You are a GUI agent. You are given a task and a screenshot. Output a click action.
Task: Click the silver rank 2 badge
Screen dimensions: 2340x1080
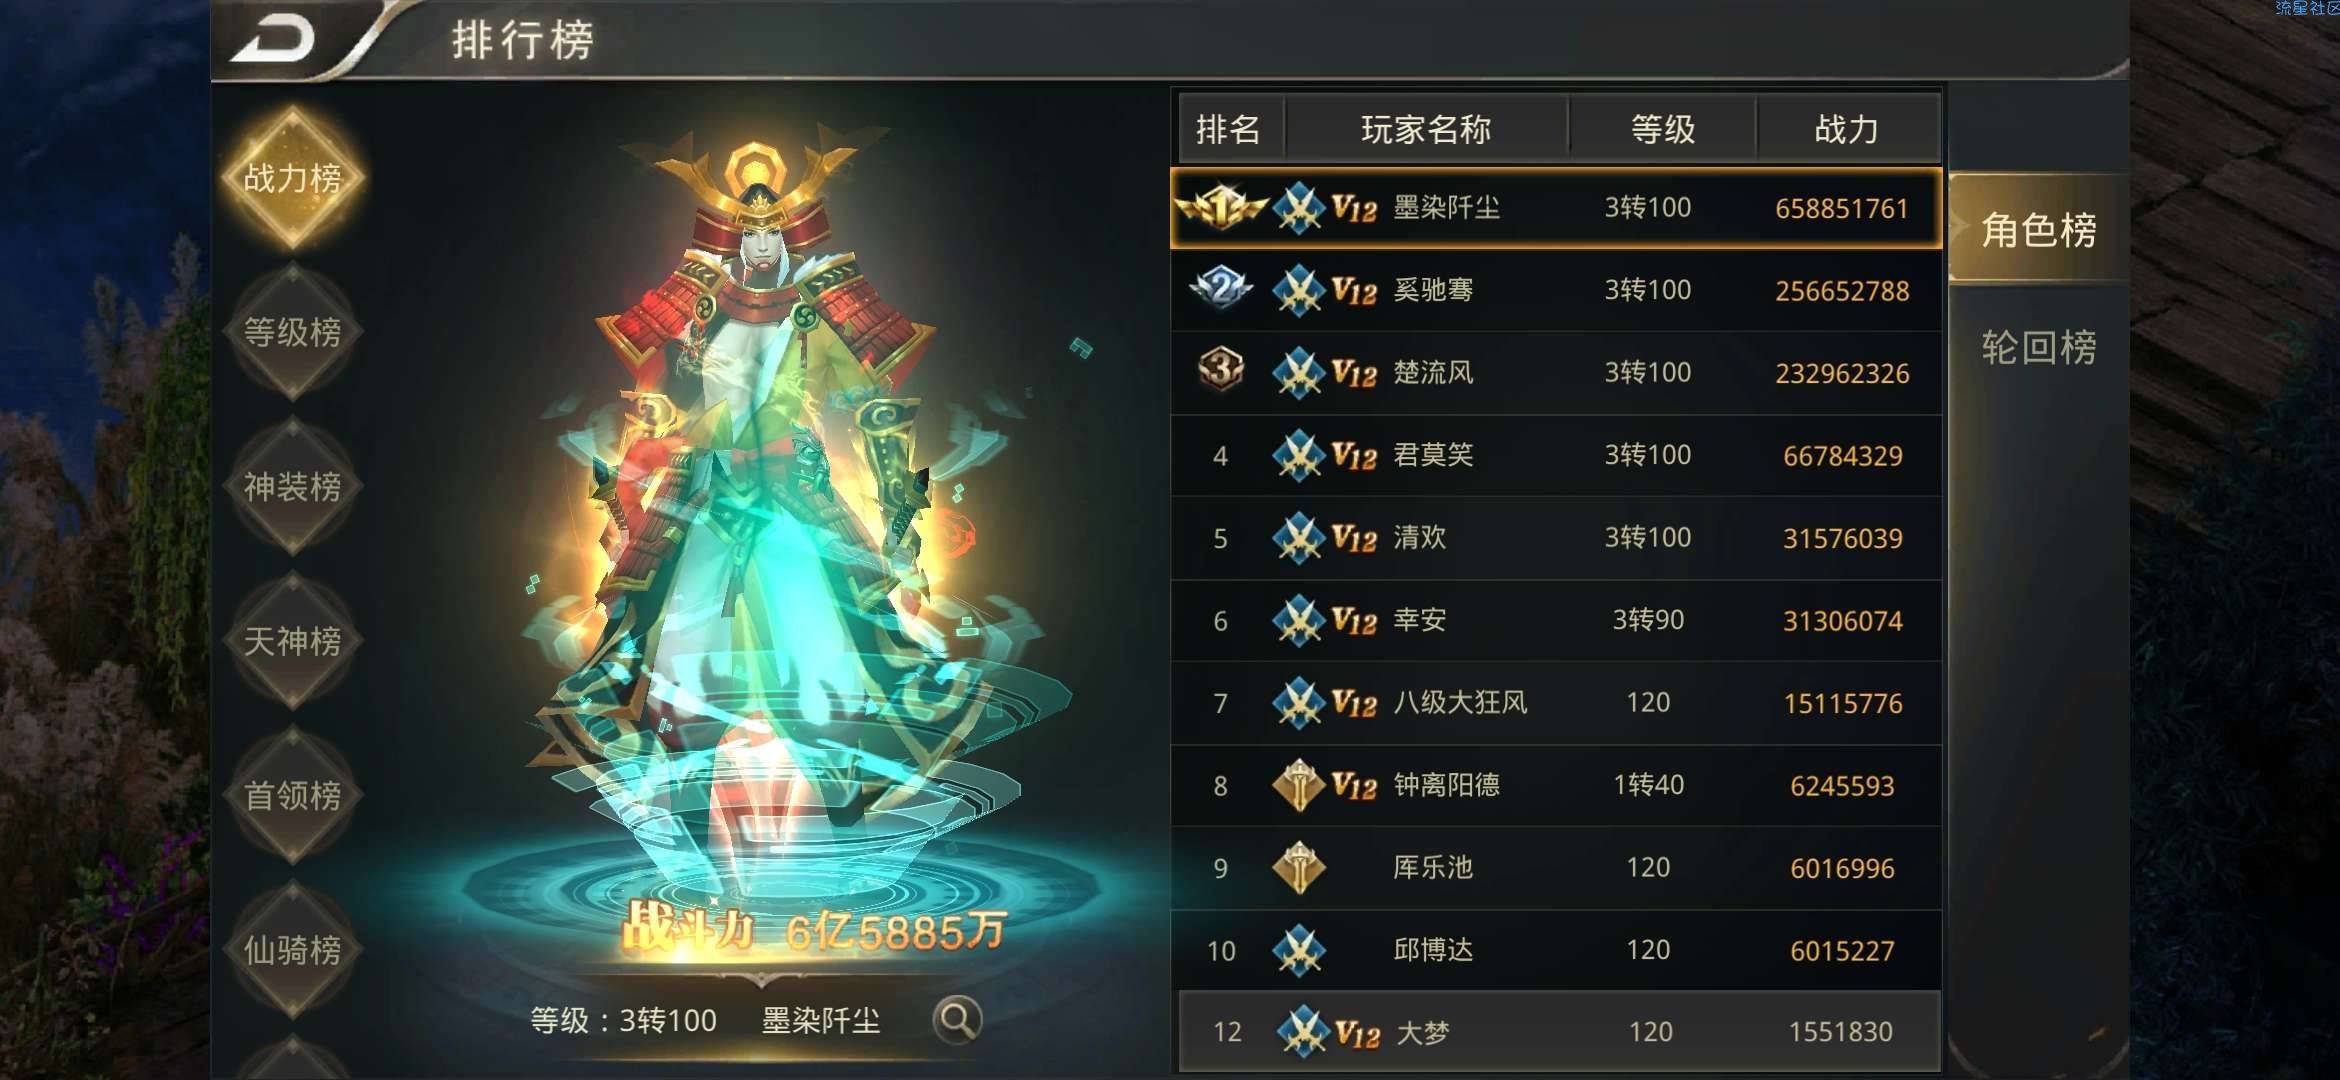(1221, 290)
